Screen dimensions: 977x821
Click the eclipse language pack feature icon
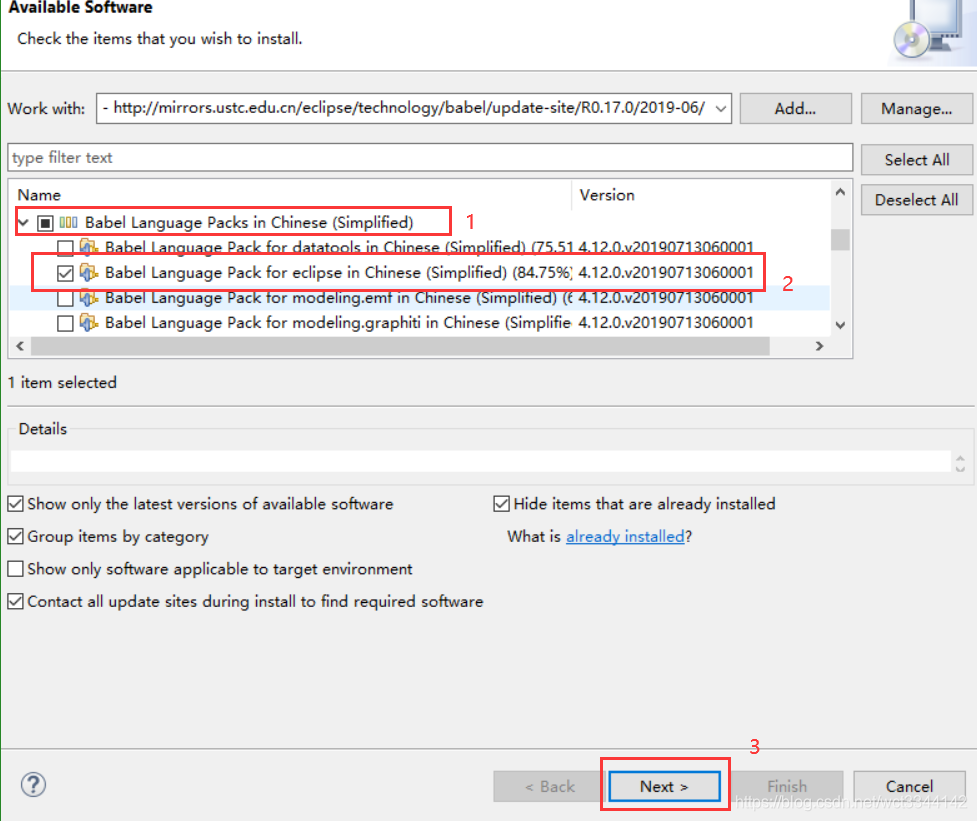(x=88, y=272)
